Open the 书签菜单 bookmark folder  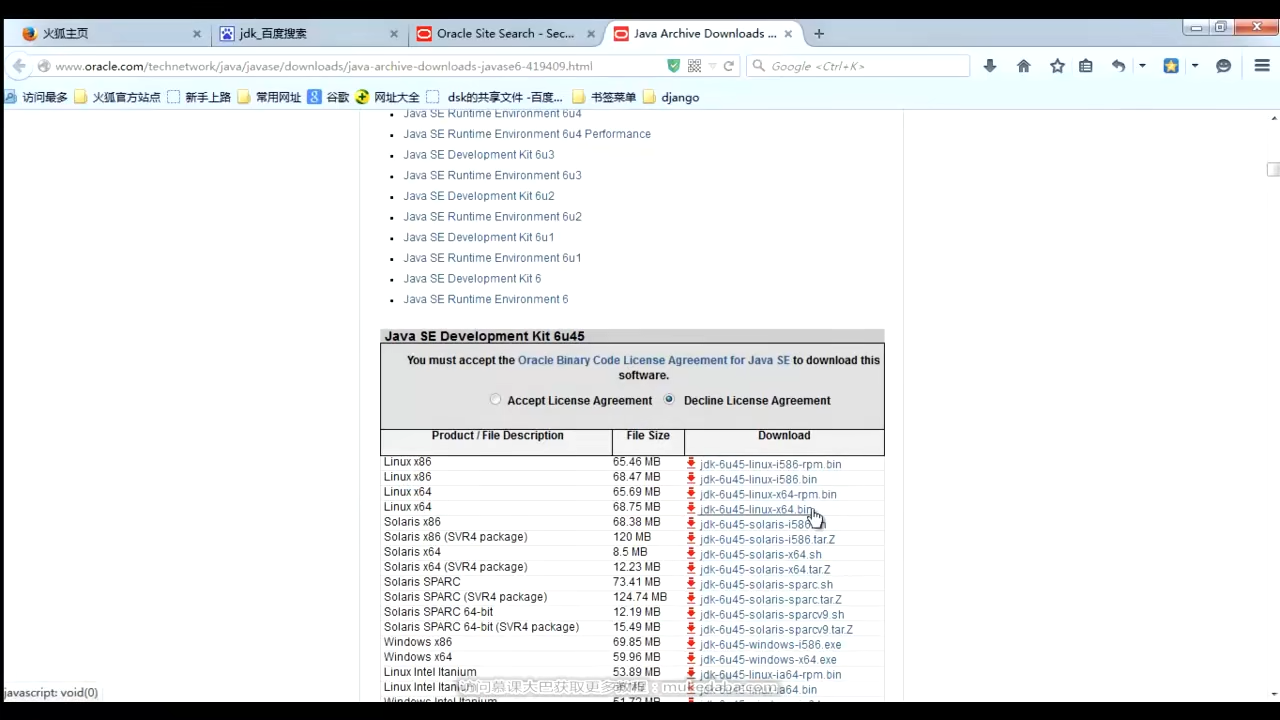tap(604, 97)
